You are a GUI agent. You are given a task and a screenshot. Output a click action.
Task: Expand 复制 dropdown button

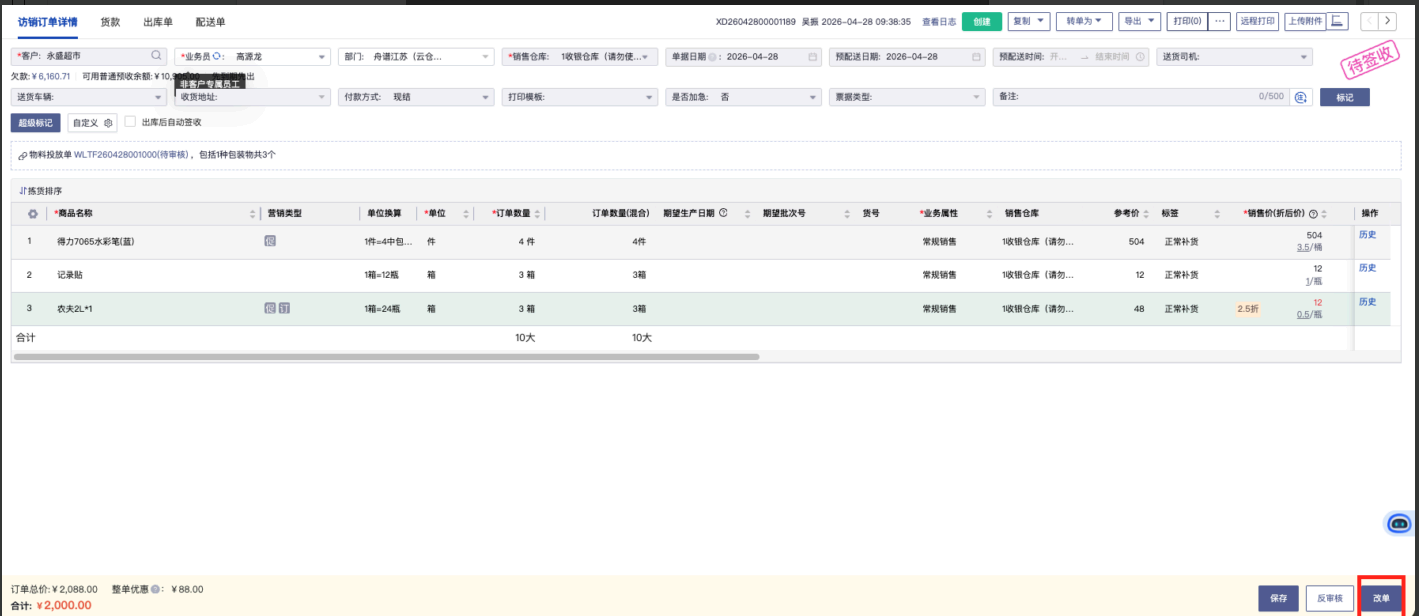click(x=1029, y=21)
